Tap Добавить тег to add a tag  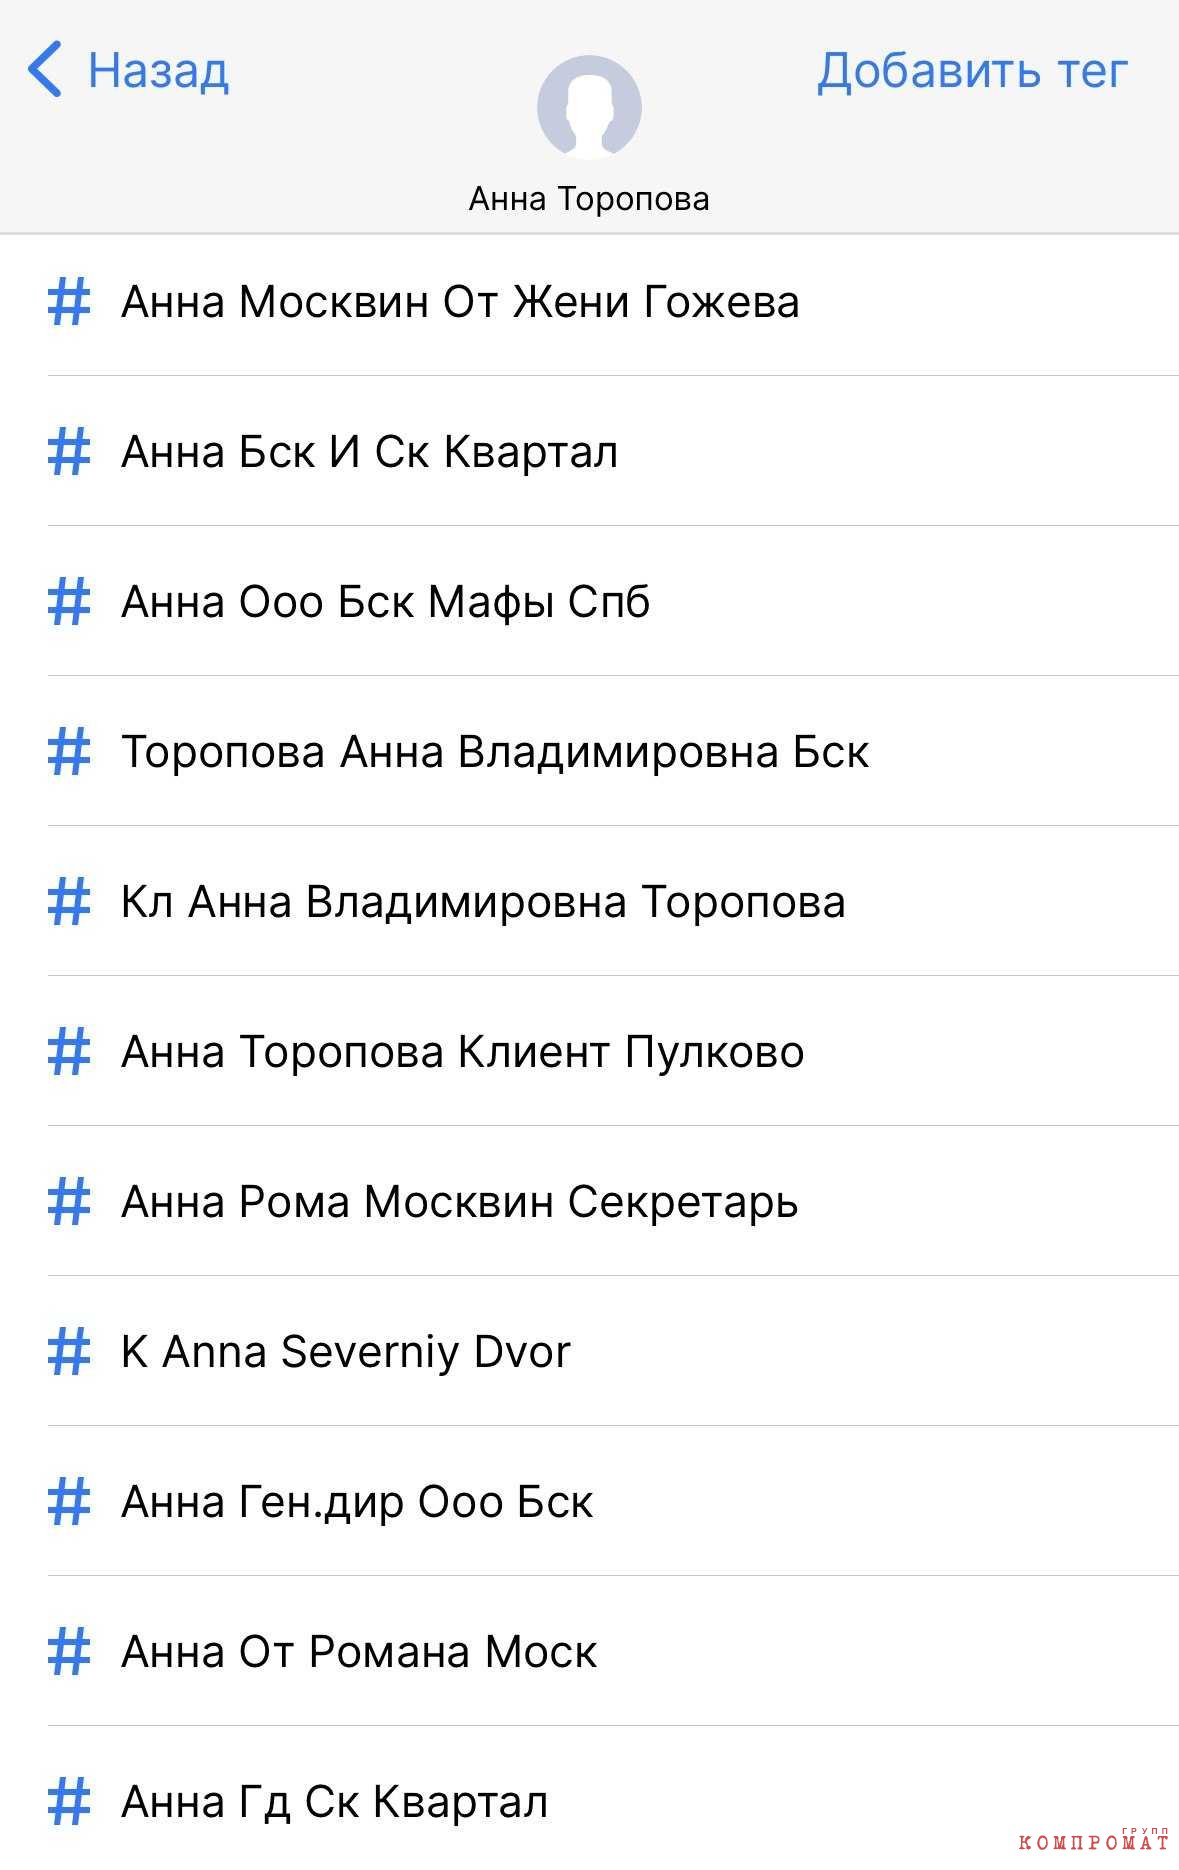pos(972,70)
